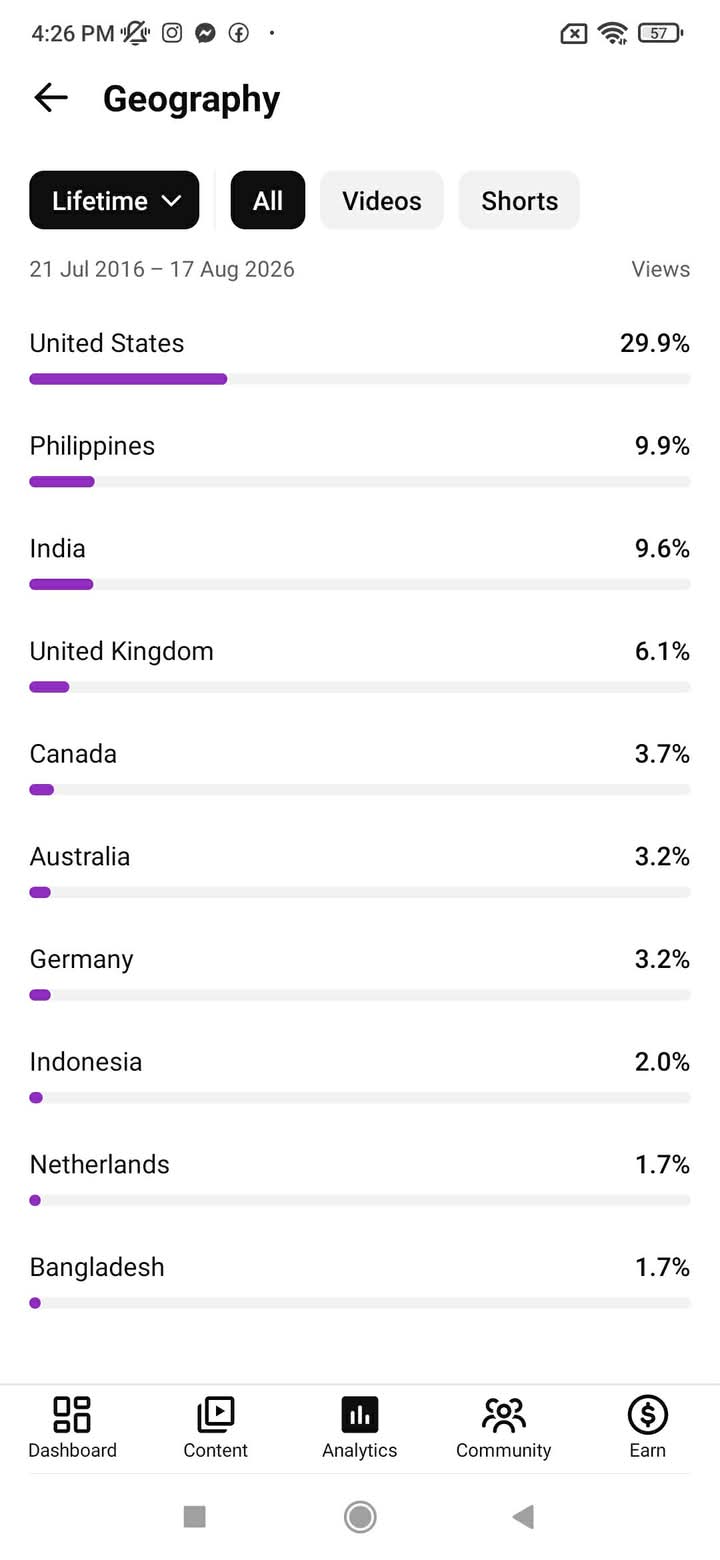The height and width of the screenshot is (1560, 720).
Task: Click the India views progress bar
Action: pos(360,584)
